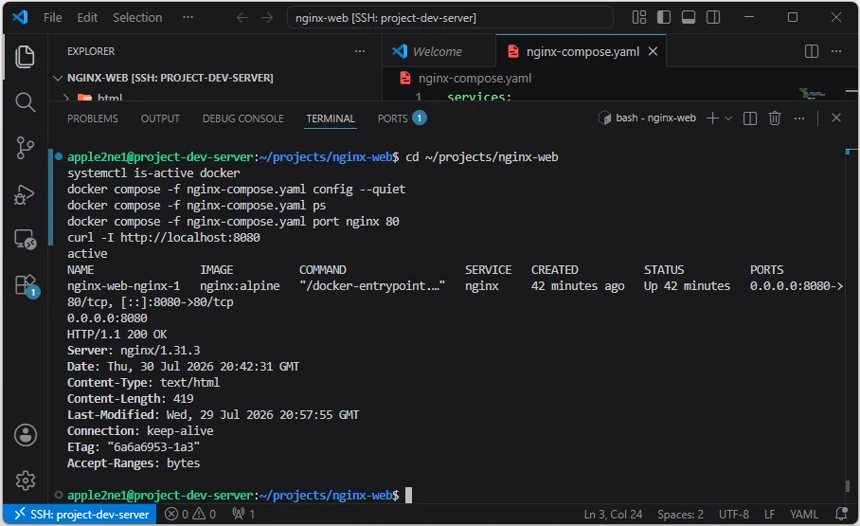Open terminal panel More Actions ellipsis
This screenshot has height=526, width=860.
(799, 118)
